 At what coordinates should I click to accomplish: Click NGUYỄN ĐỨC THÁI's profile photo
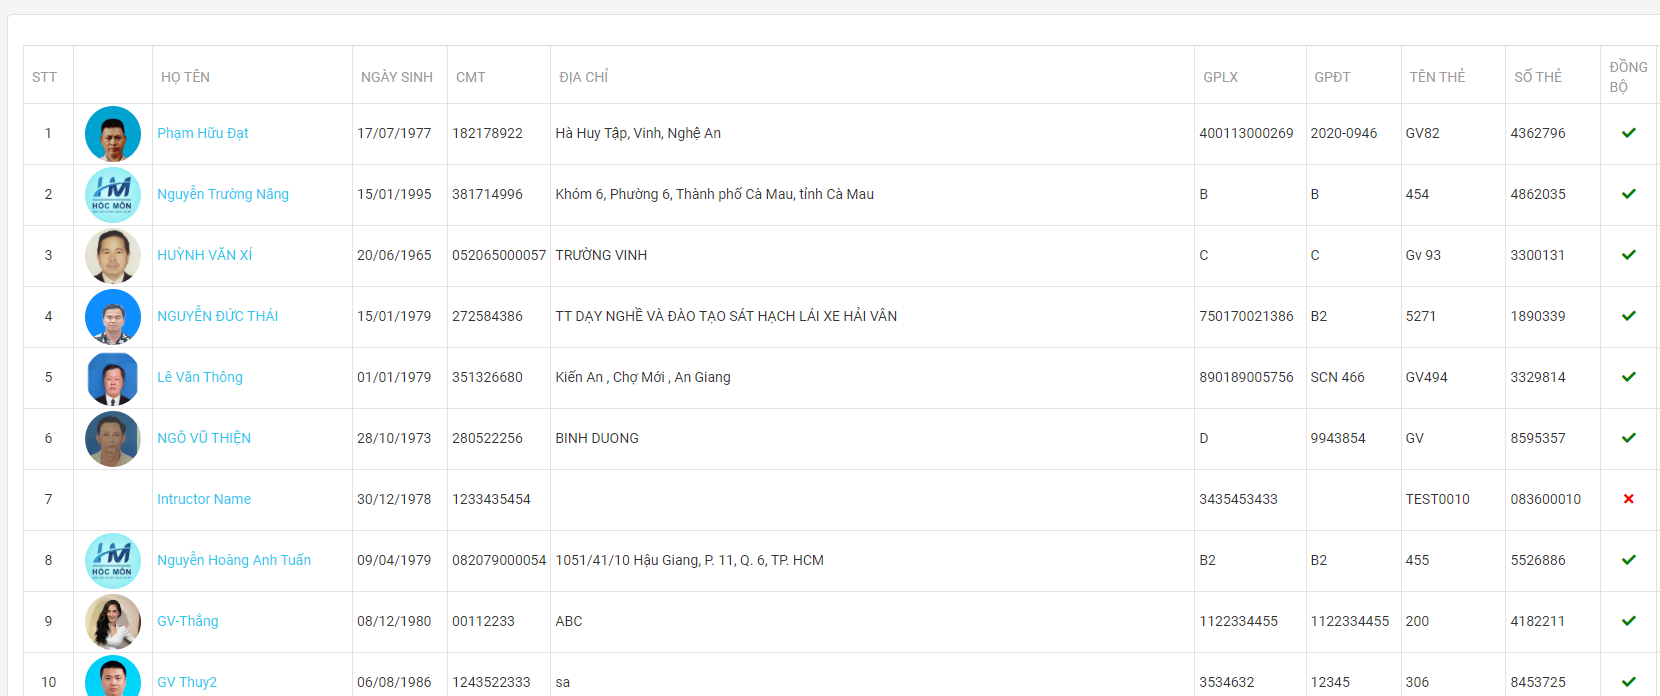(113, 316)
